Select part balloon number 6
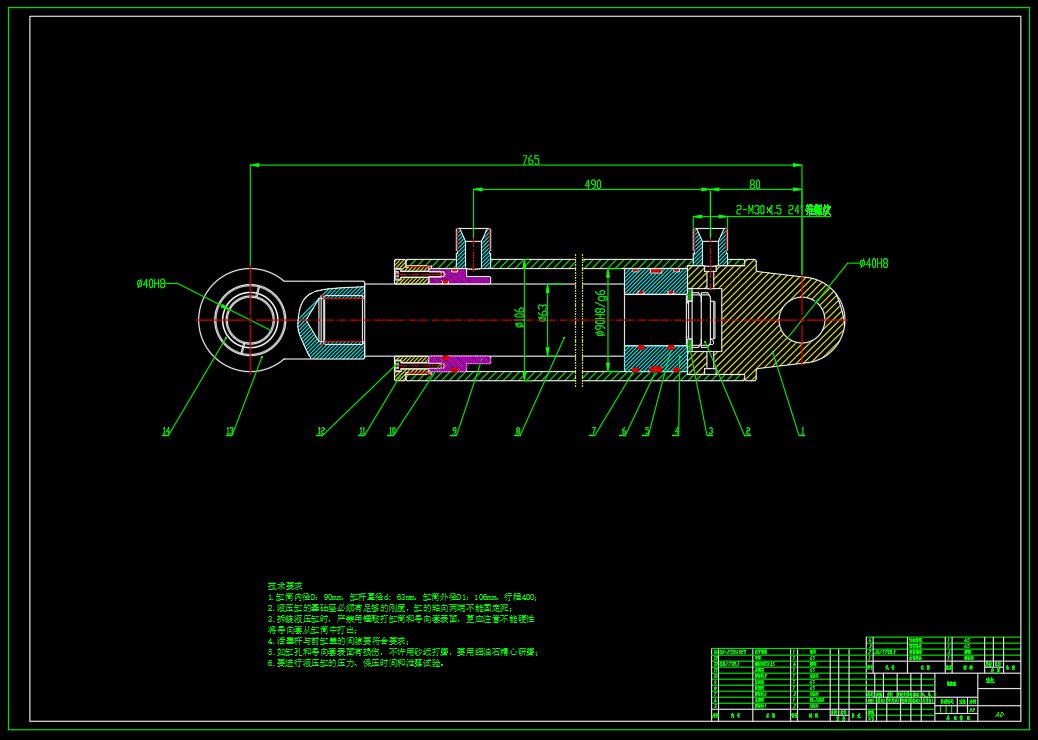The image size is (1038, 740). pyautogui.click(x=624, y=432)
